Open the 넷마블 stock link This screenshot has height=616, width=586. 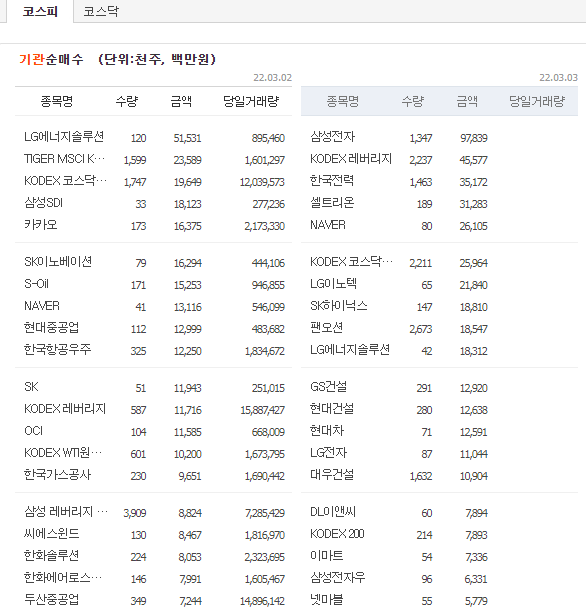[x=326, y=600]
